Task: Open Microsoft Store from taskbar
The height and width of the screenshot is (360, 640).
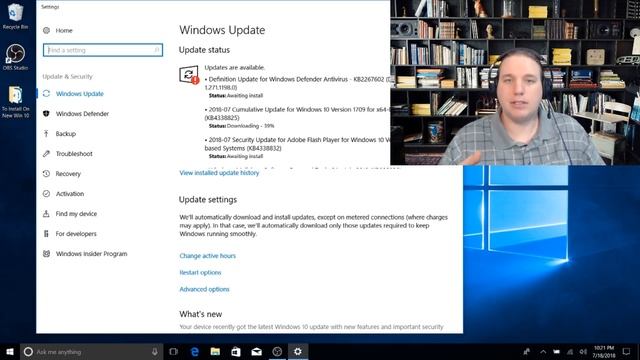Action: tap(236, 351)
